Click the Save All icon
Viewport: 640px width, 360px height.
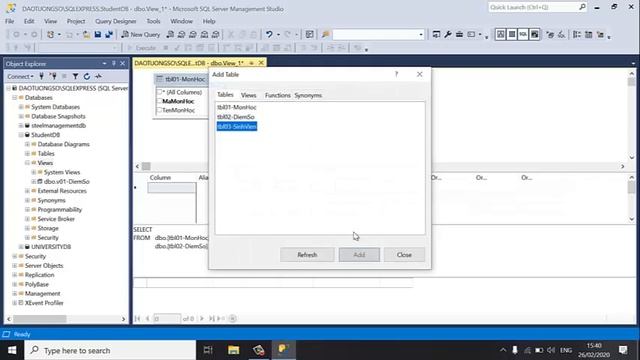(x=109, y=35)
